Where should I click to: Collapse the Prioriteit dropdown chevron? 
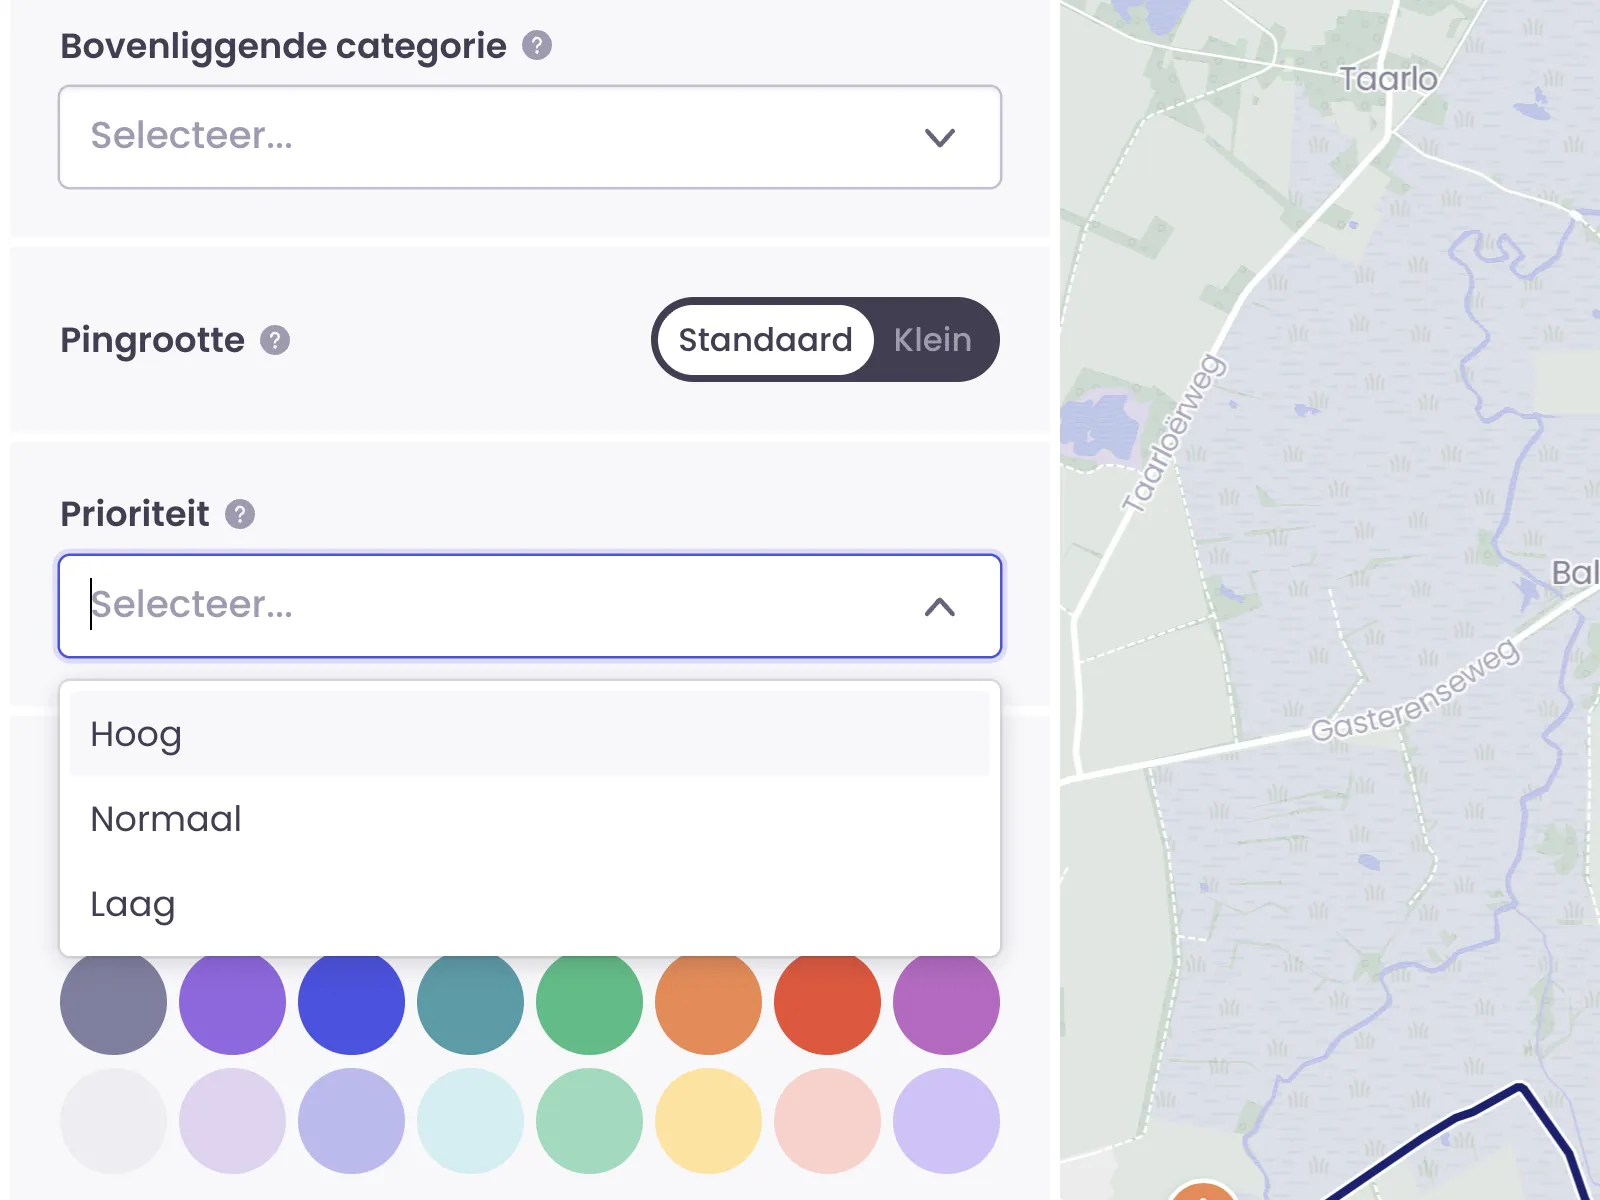tap(939, 607)
